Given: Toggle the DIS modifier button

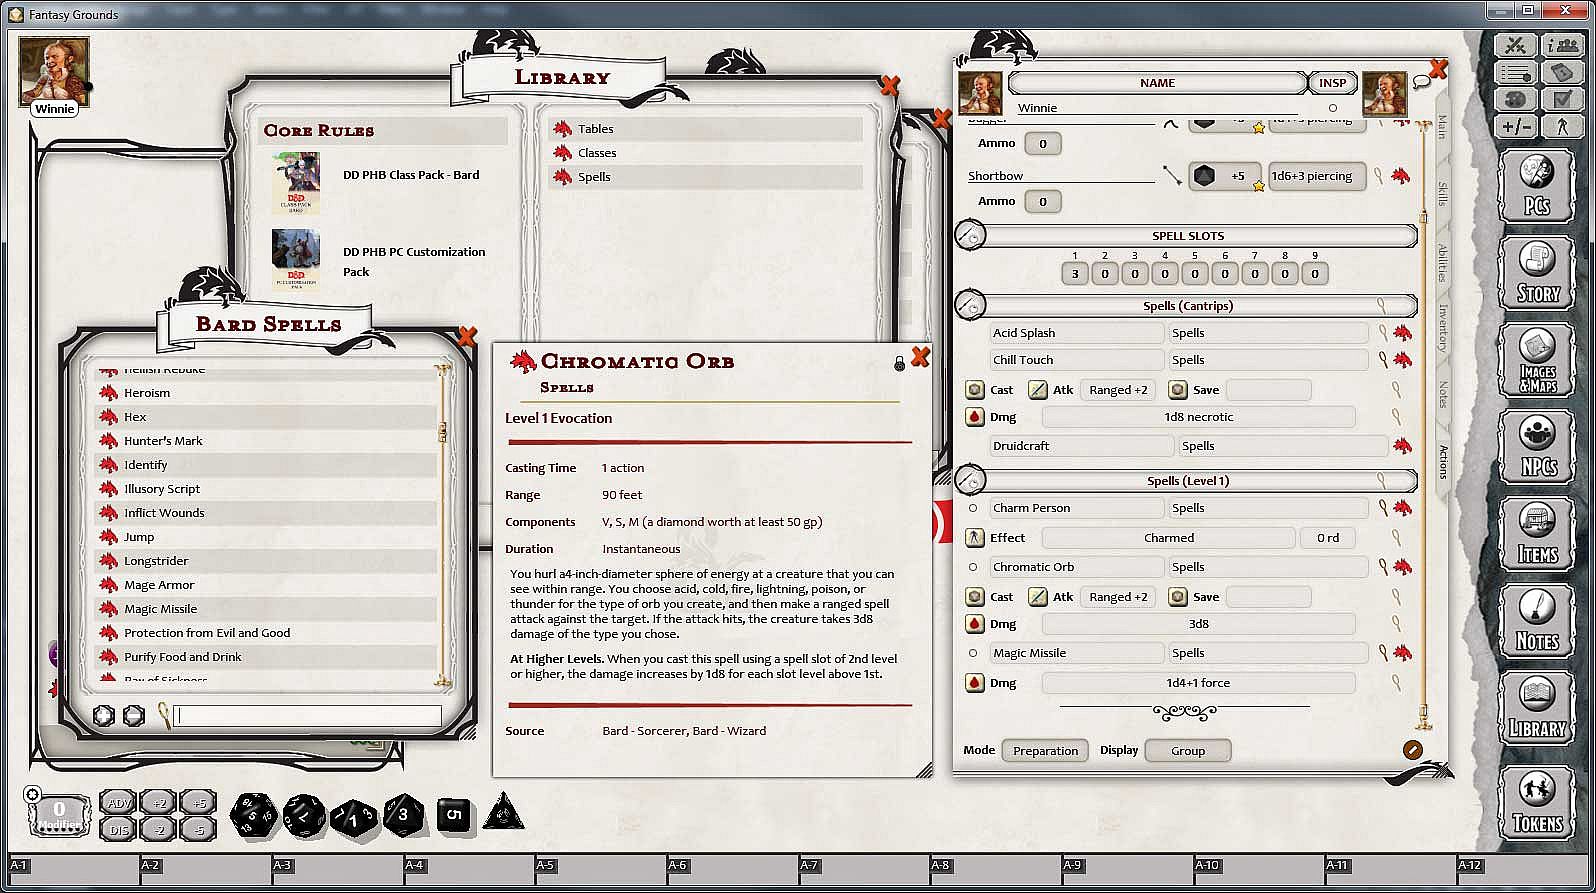Looking at the screenshot, I should [119, 829].
